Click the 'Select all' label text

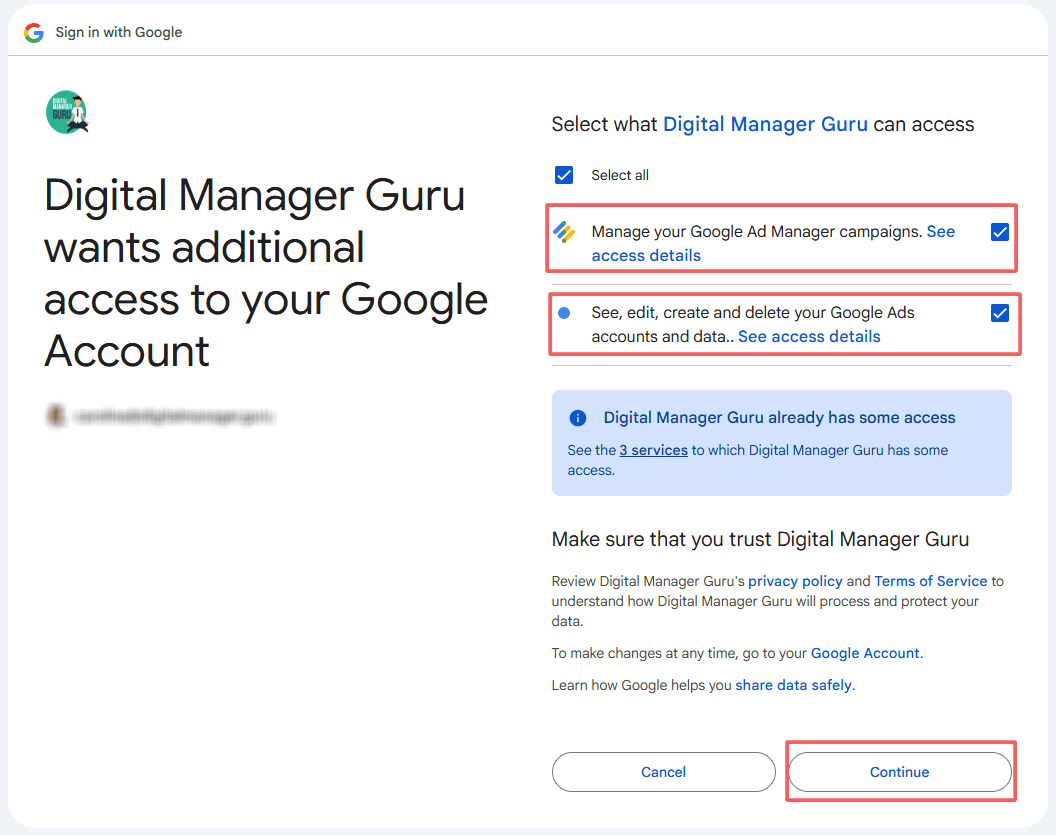click(620, 176)
